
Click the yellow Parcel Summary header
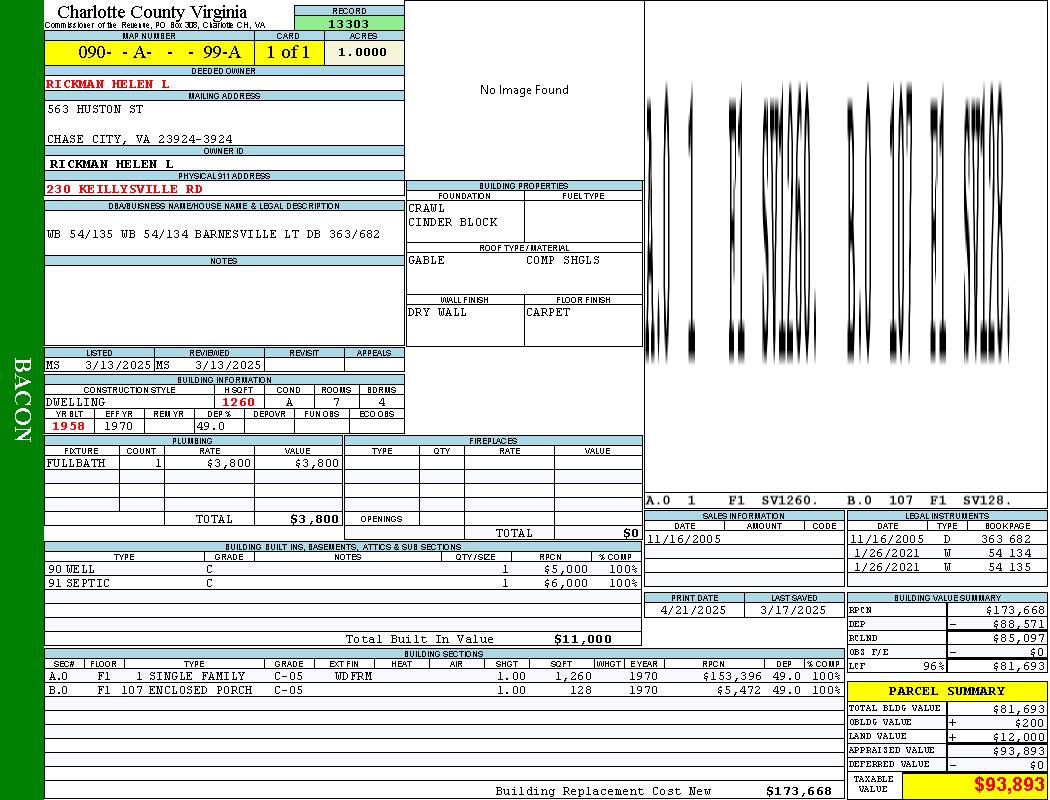[x=946, y=691]
